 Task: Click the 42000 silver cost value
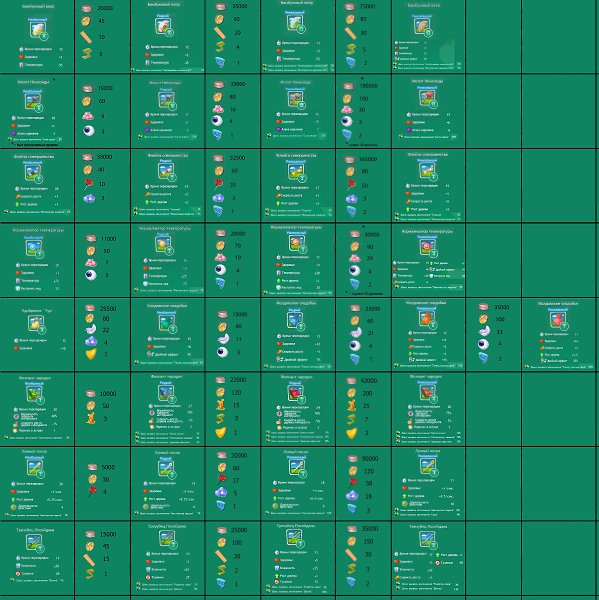[369, 381]
